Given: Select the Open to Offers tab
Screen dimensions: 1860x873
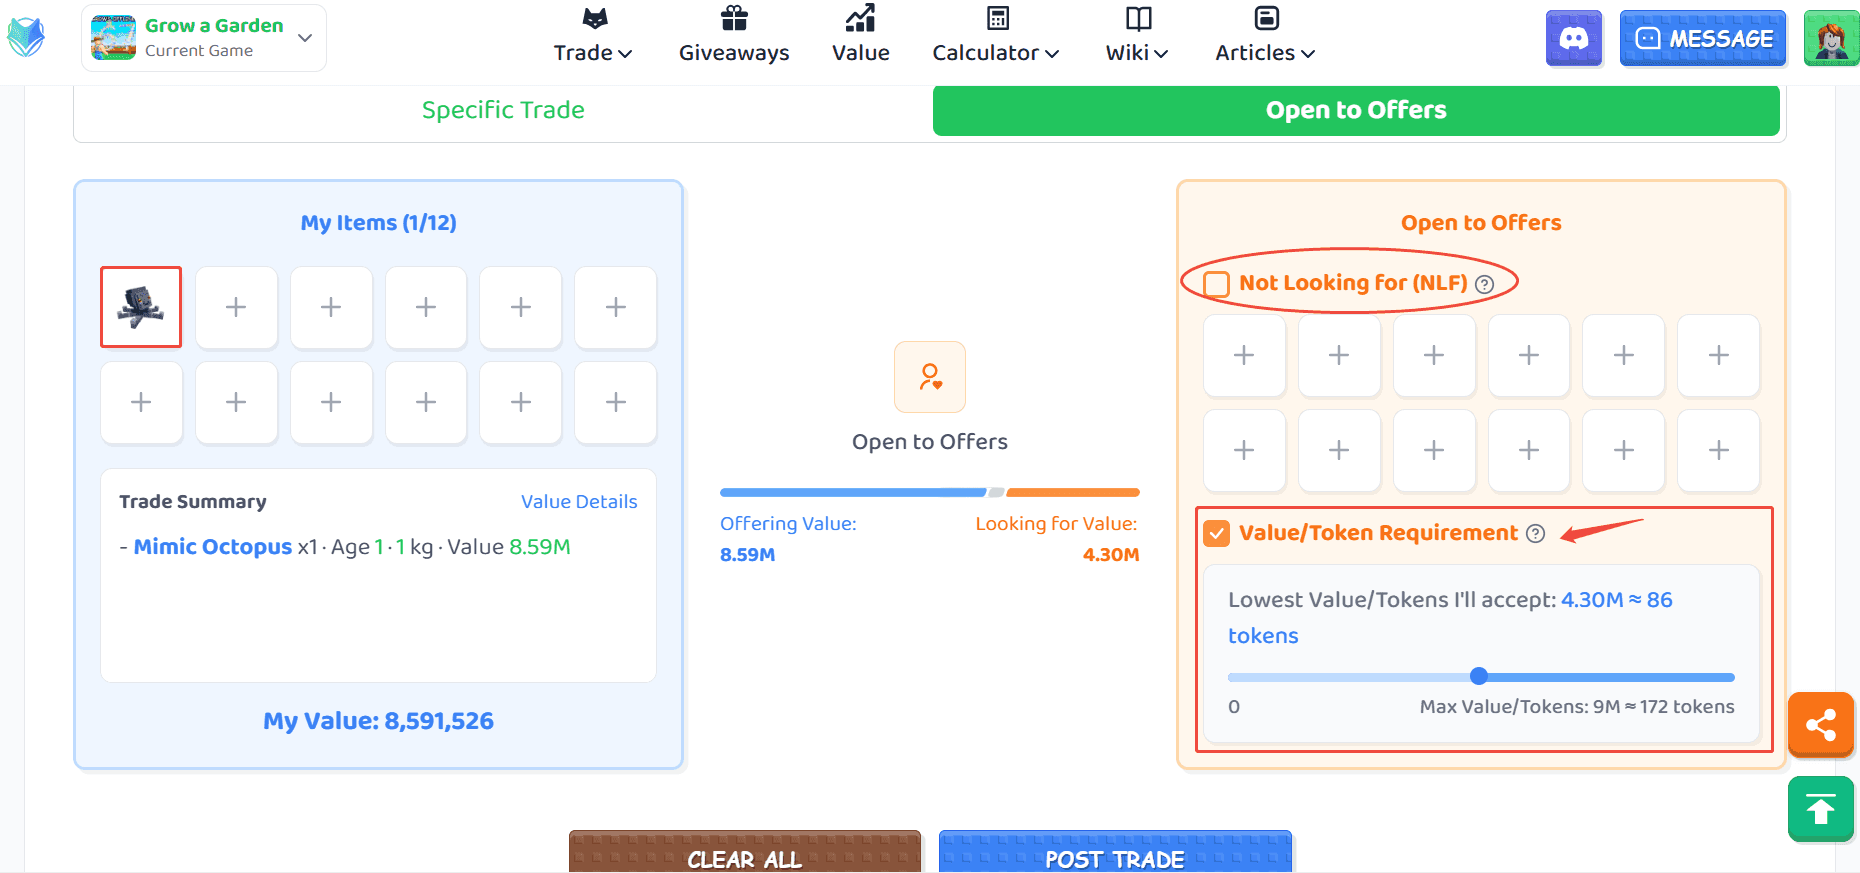Looking at the screenshot, I should point(1356,110).
